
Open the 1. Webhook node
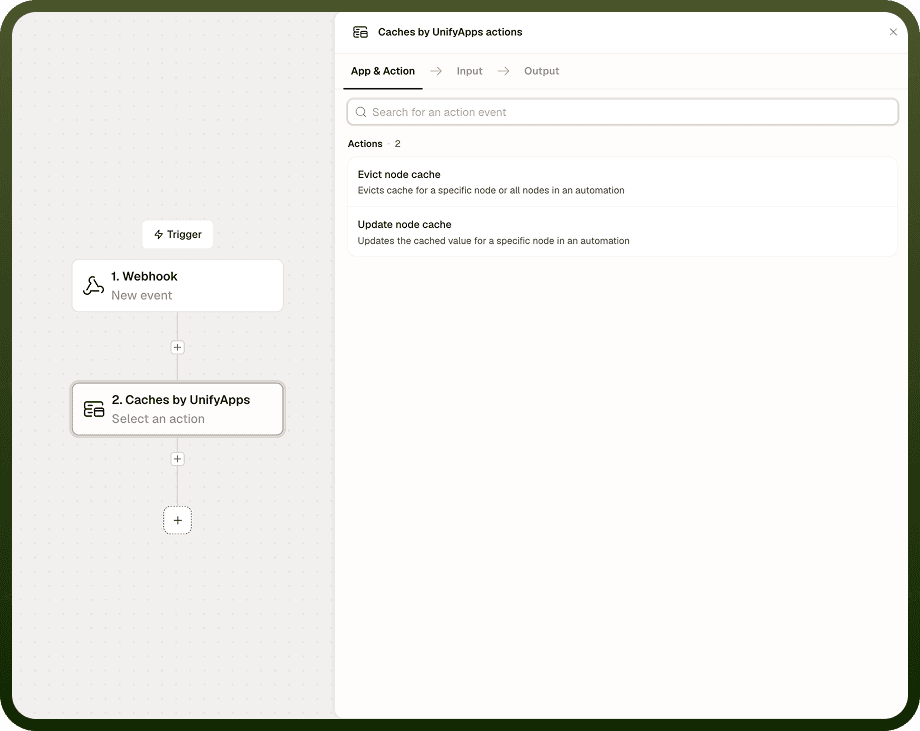[178, 286]
